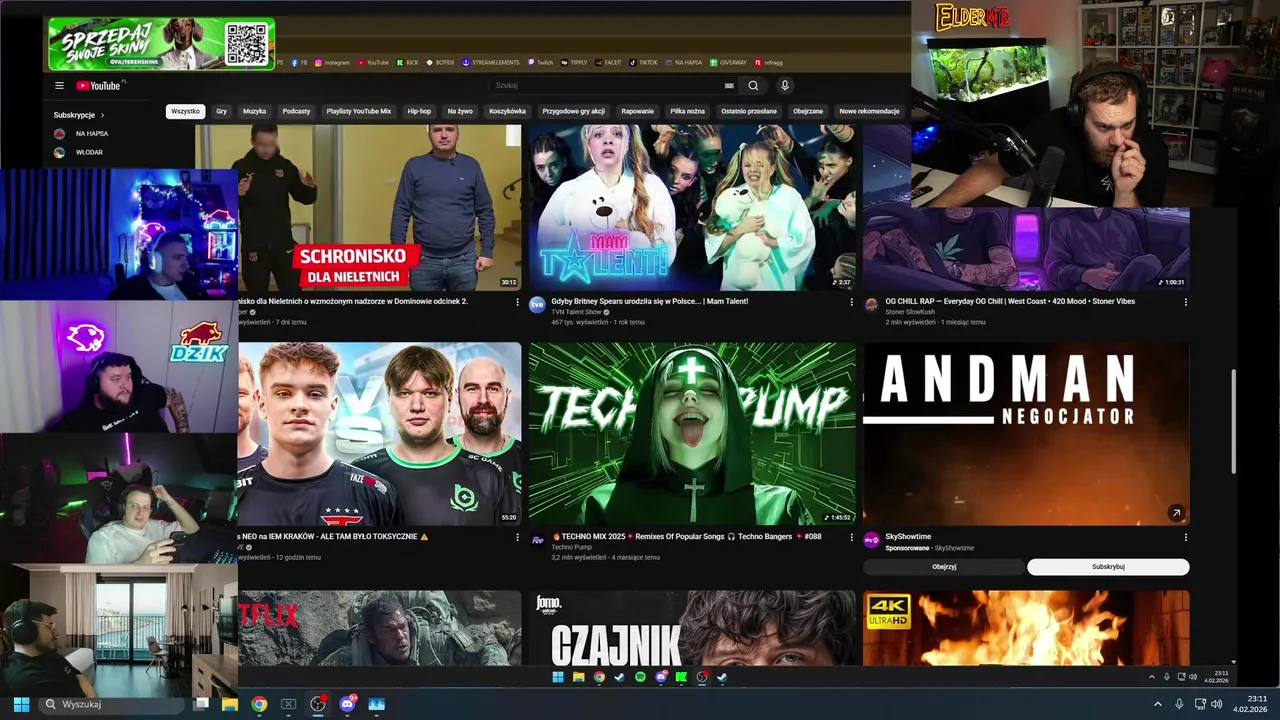The height and width of the screenshot is (720, 1280).
Task: Open options menu for SkyShowtime ad
Action: [1186, 537]
